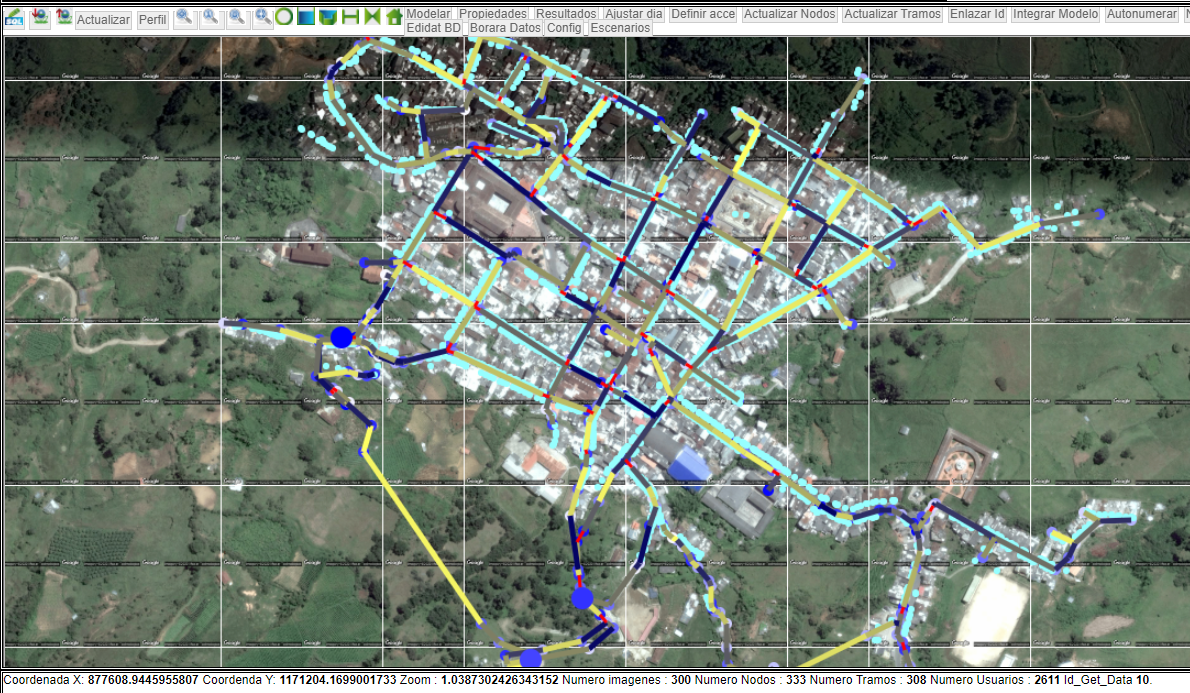
Task: Click the large blue node at map's left
Action: 342,336
